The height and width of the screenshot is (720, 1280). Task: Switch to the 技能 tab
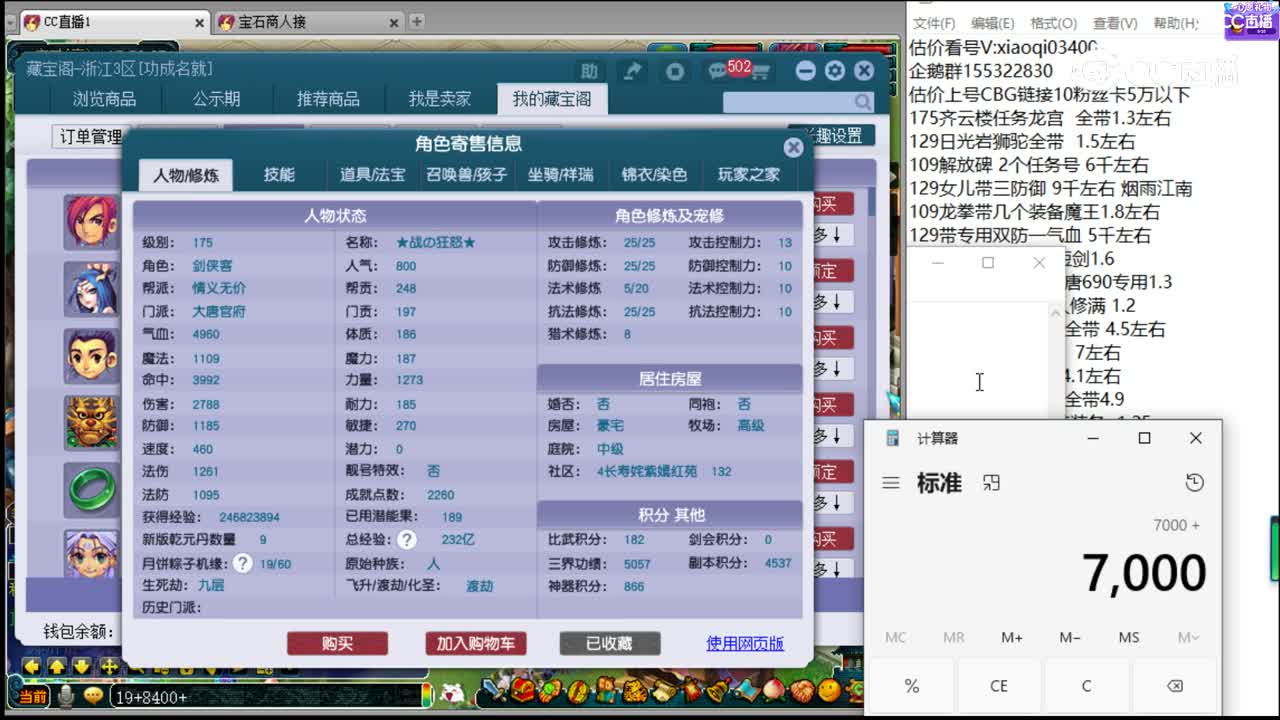click(x=280, y=173)
